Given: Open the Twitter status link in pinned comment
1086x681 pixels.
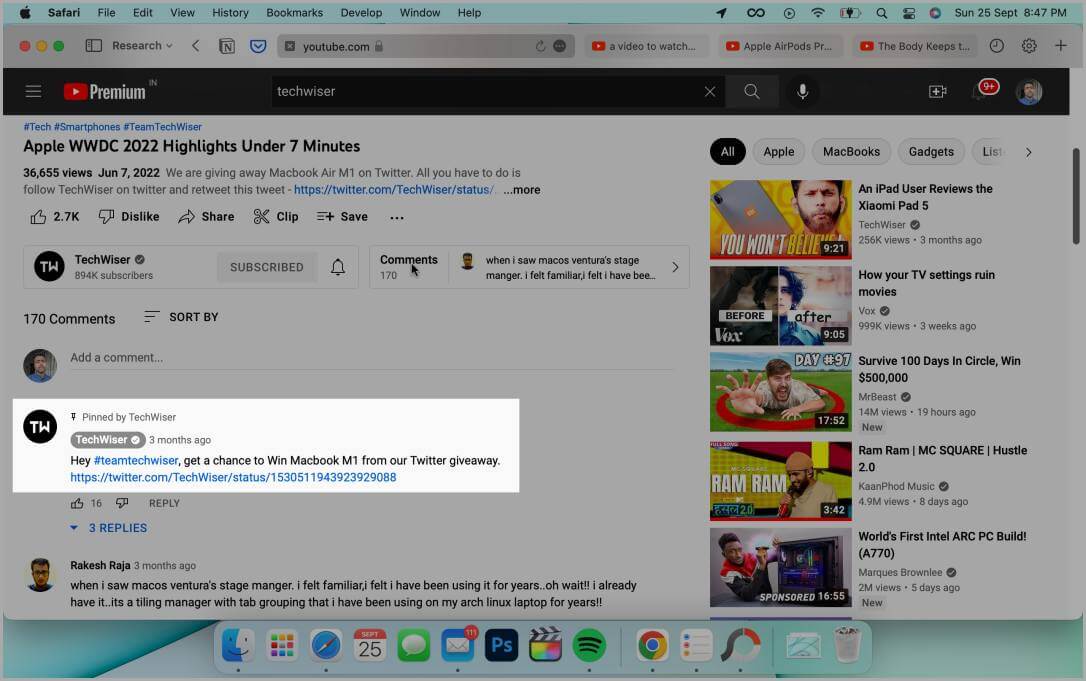Looking at the screenshot, I should [233, 477].
